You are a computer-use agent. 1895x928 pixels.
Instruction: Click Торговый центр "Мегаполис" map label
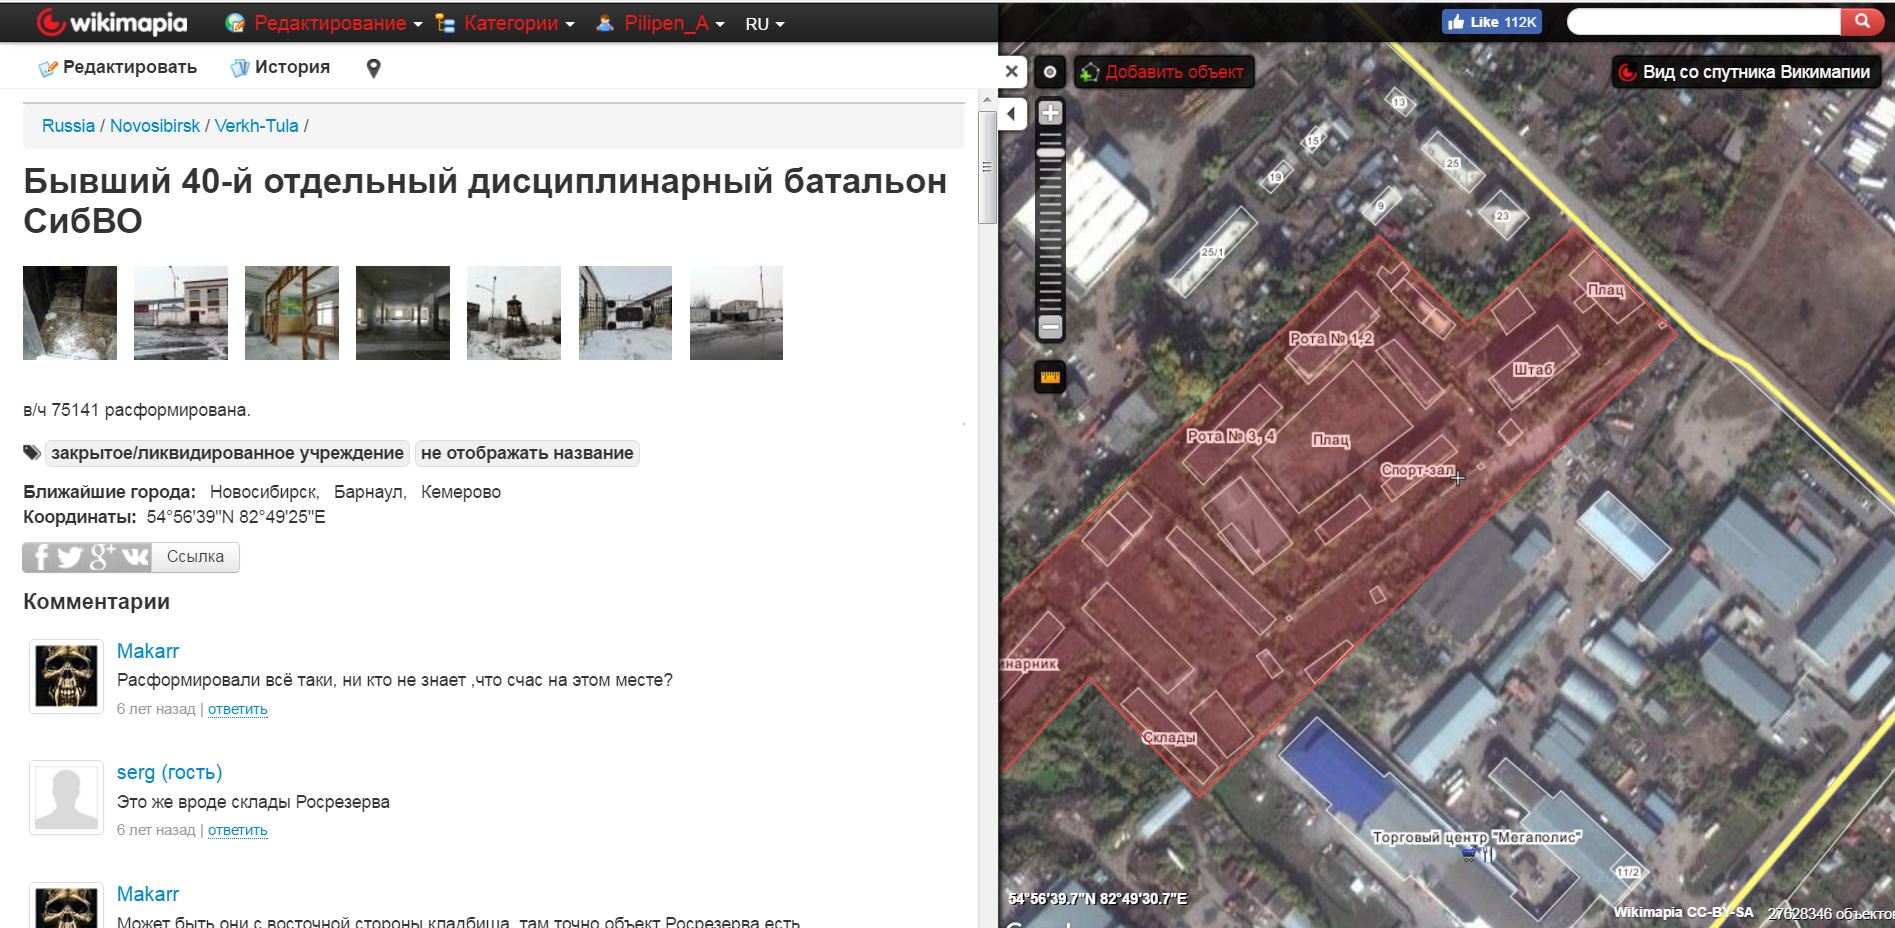[x=1476, y=837]
